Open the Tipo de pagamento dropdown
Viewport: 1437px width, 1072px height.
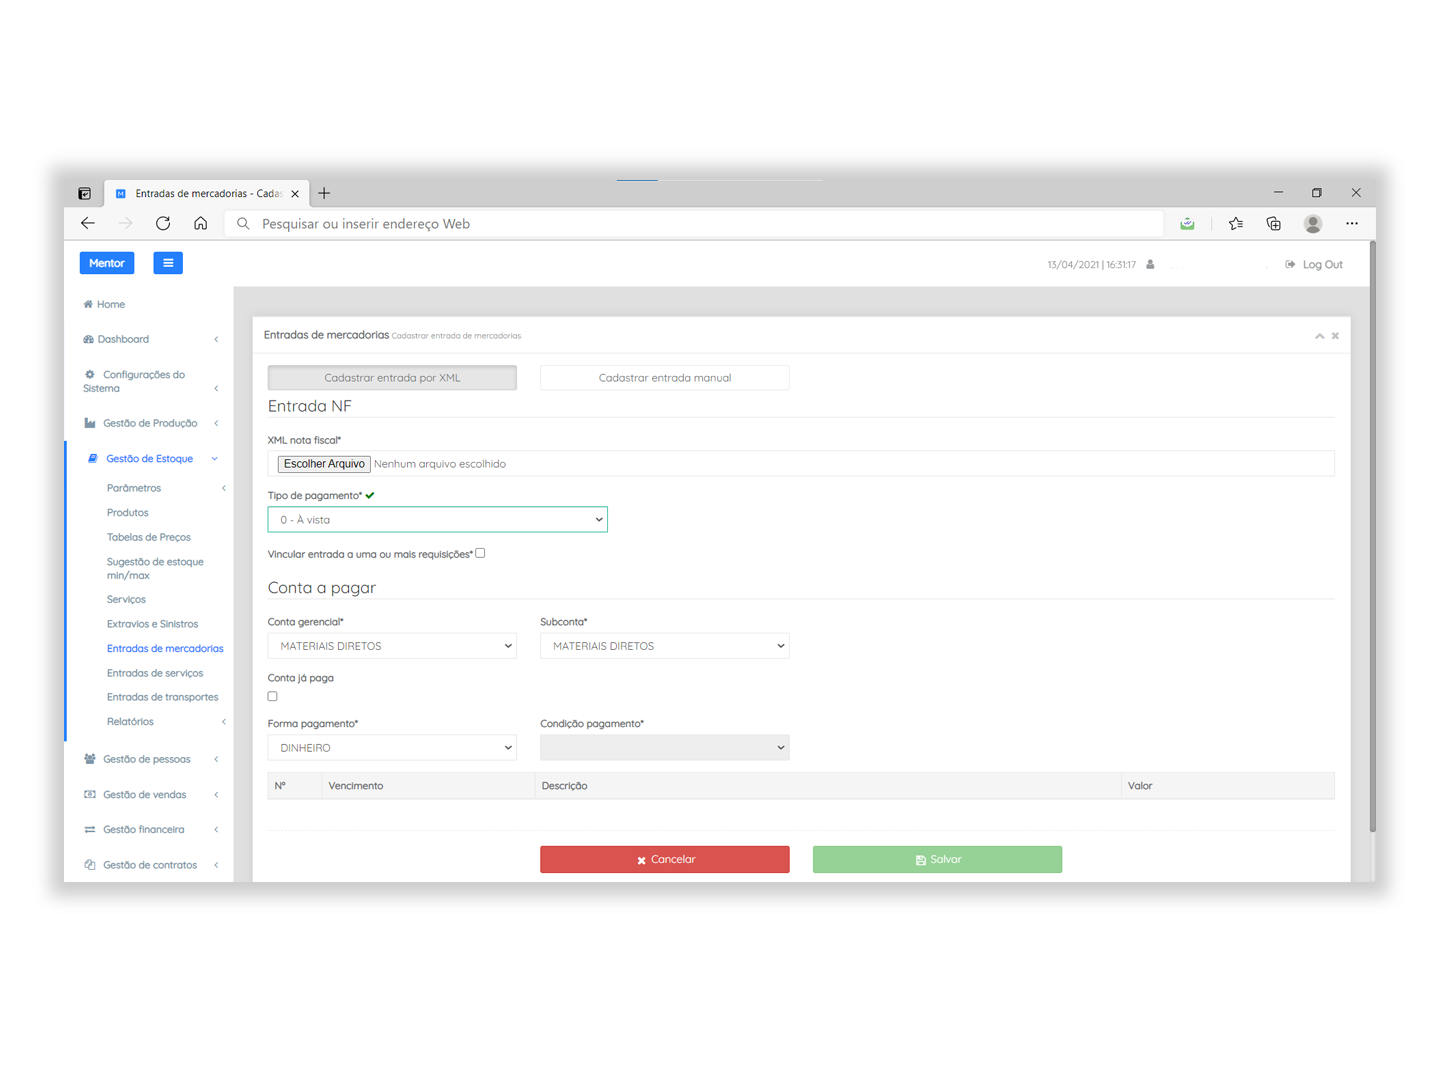(x=437, y=520)
